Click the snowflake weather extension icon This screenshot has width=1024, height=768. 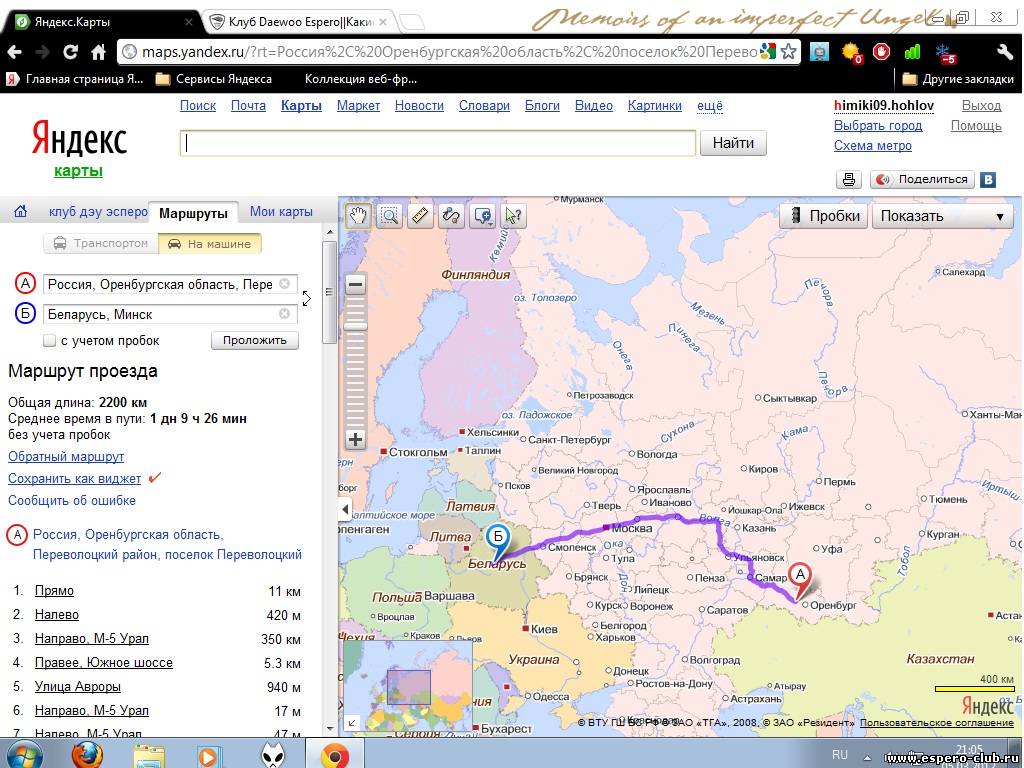pos(944,52)
